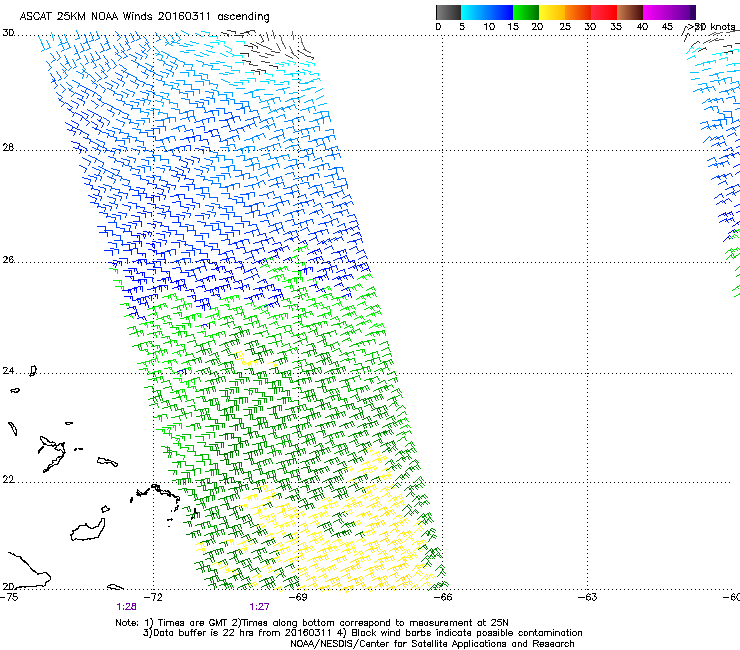Click the latitude label 28
Viewport: 740px width, 650px height.
(8, 148)
